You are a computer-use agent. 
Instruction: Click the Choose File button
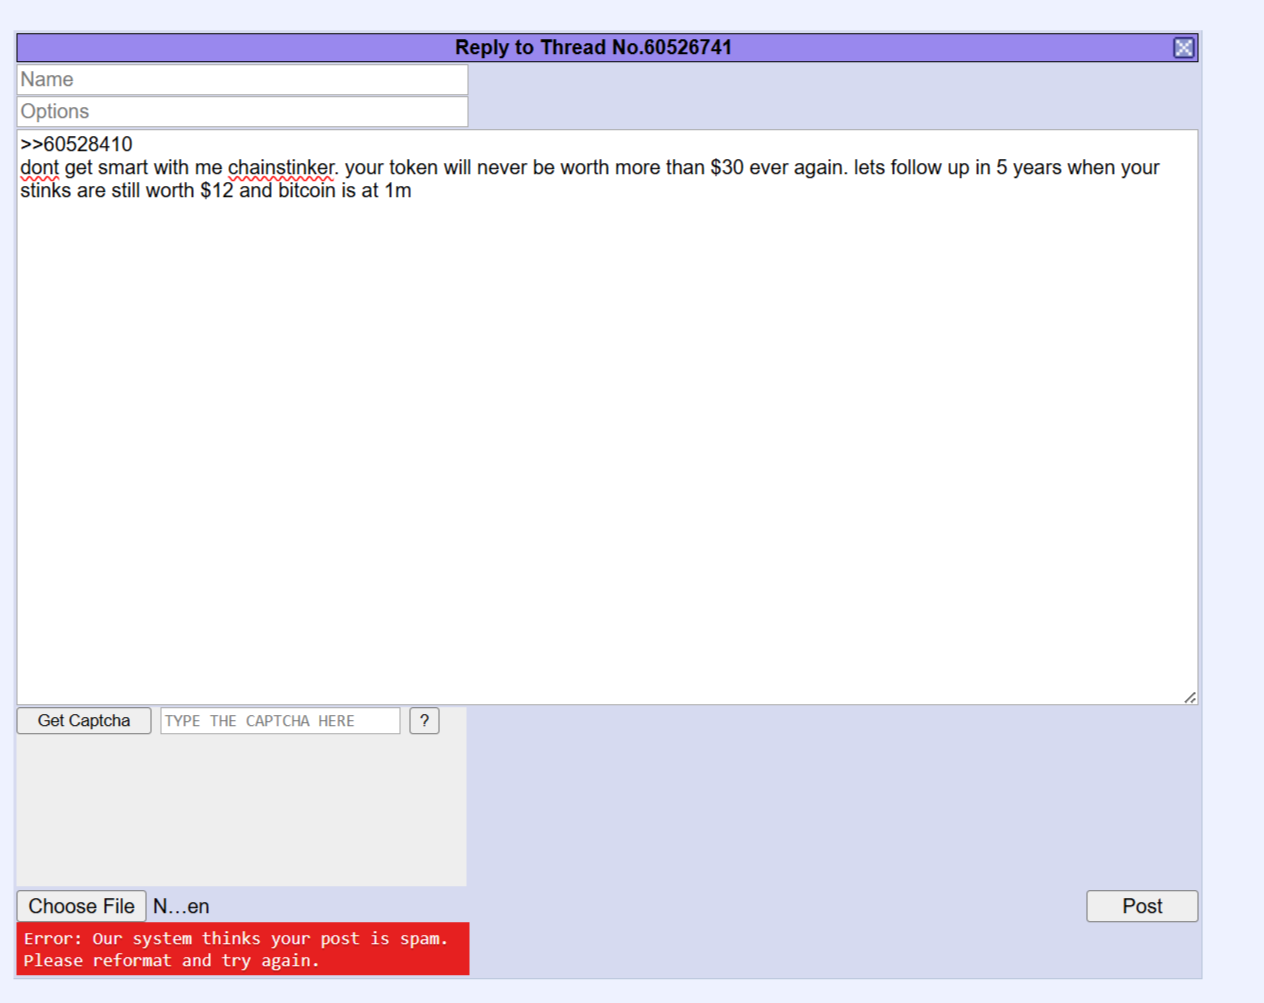click(x=82, y=906)
